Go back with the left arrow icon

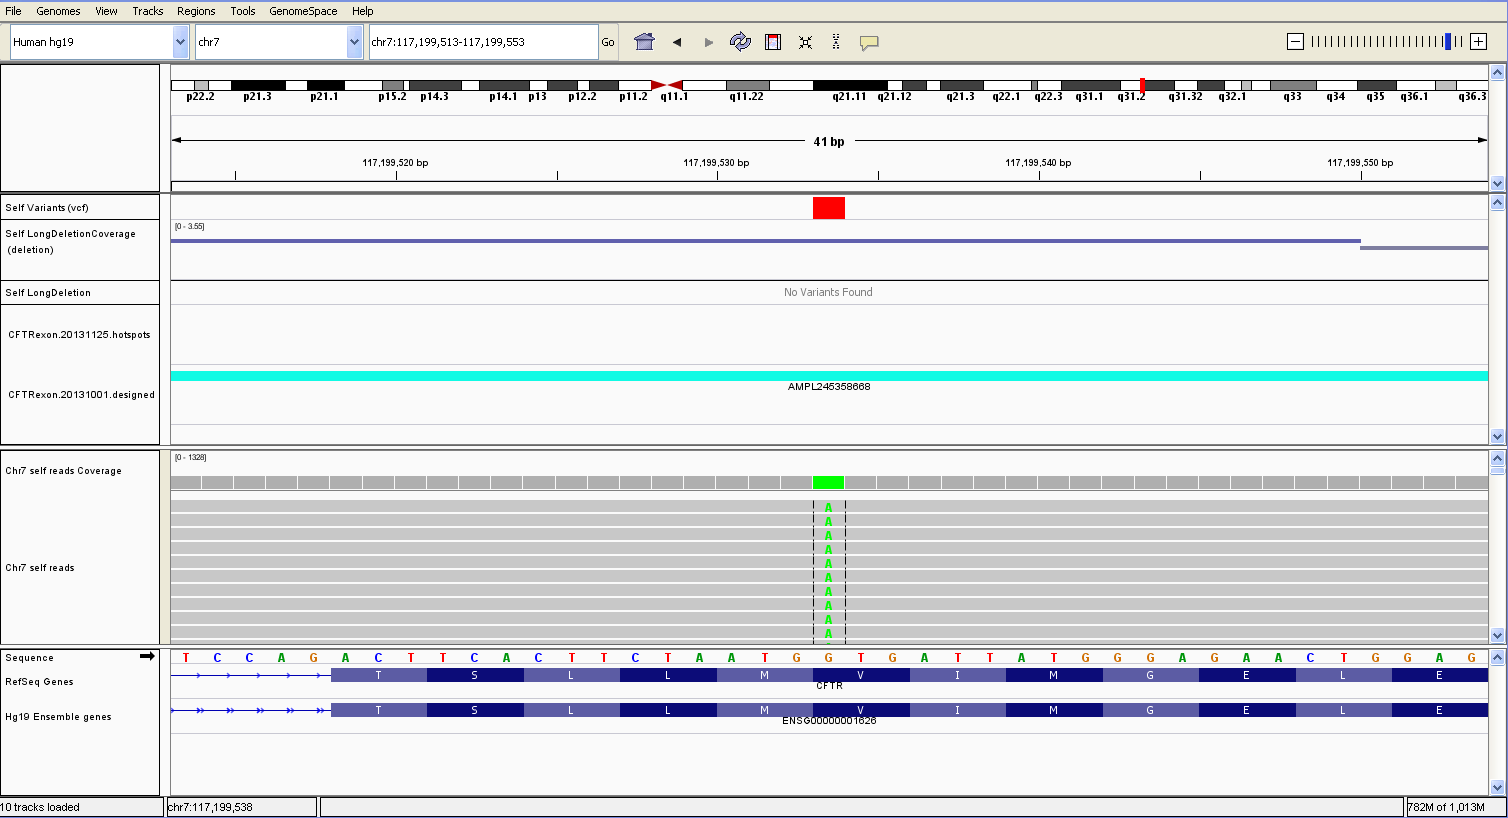(677, 42)
